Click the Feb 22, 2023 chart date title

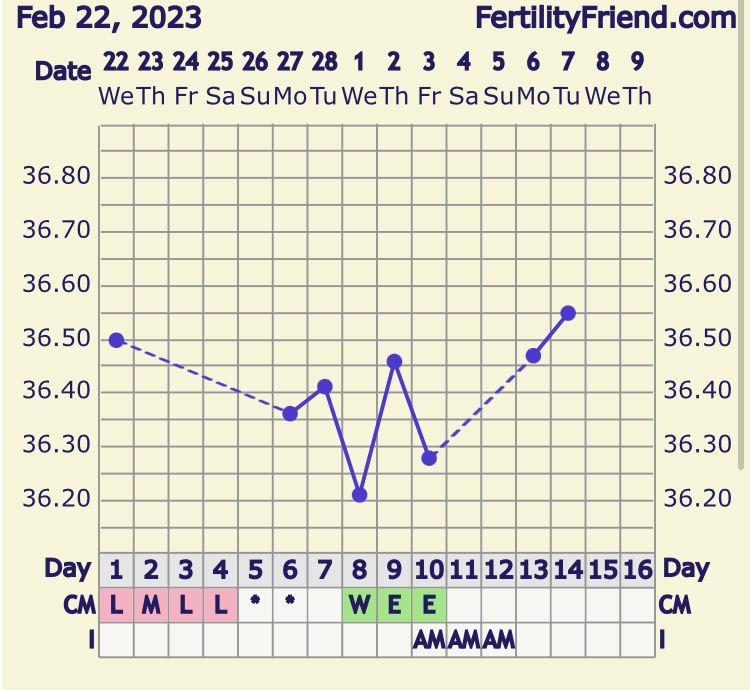[x=108, y=17]
